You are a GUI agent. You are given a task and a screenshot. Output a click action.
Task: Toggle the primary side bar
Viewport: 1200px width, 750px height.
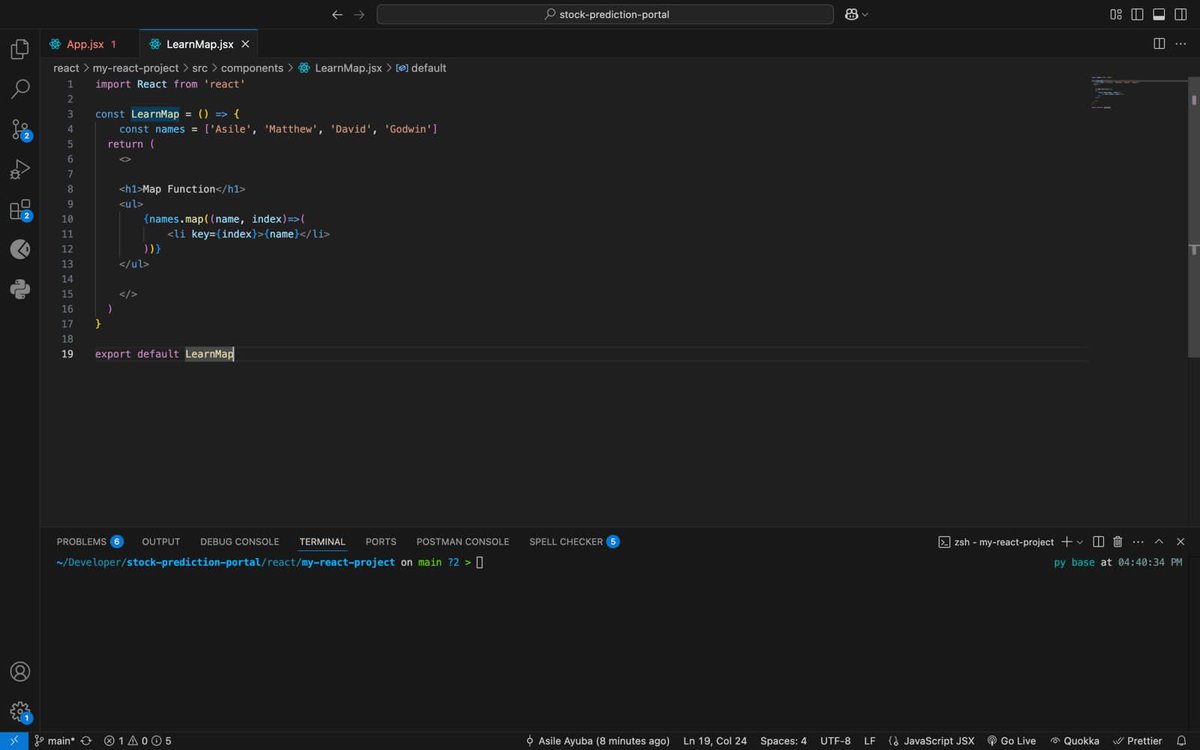[x=1137, y=14]
